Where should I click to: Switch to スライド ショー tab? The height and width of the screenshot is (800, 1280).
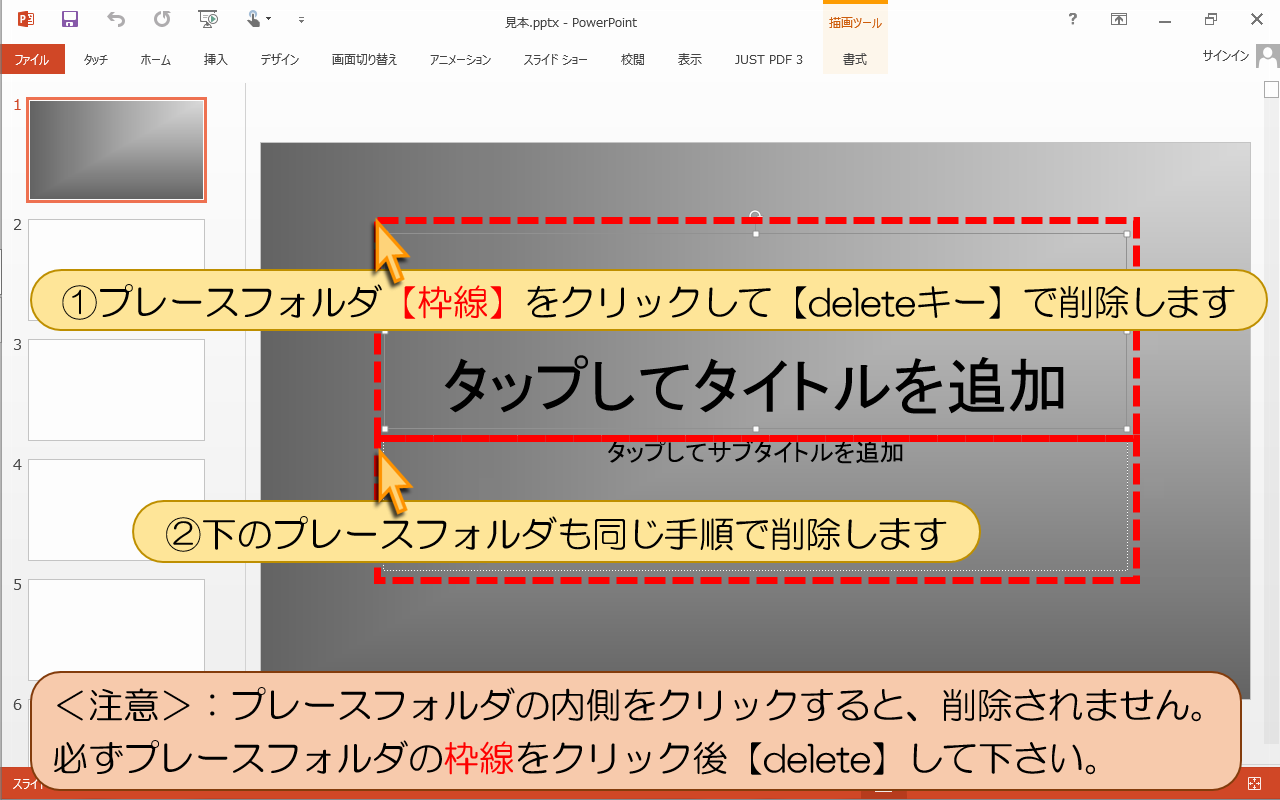coord(555,60)
